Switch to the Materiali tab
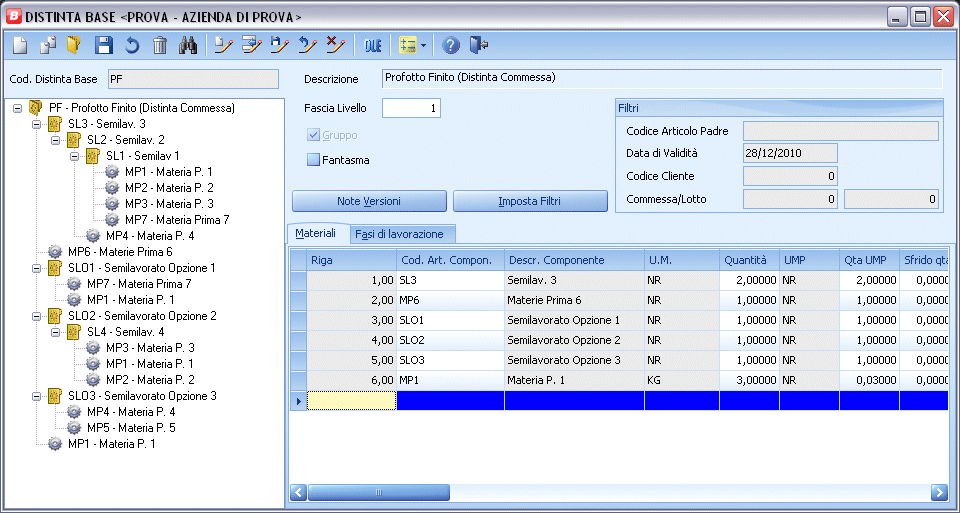Screen dimensions: 960x513 [x=316, y=233]
